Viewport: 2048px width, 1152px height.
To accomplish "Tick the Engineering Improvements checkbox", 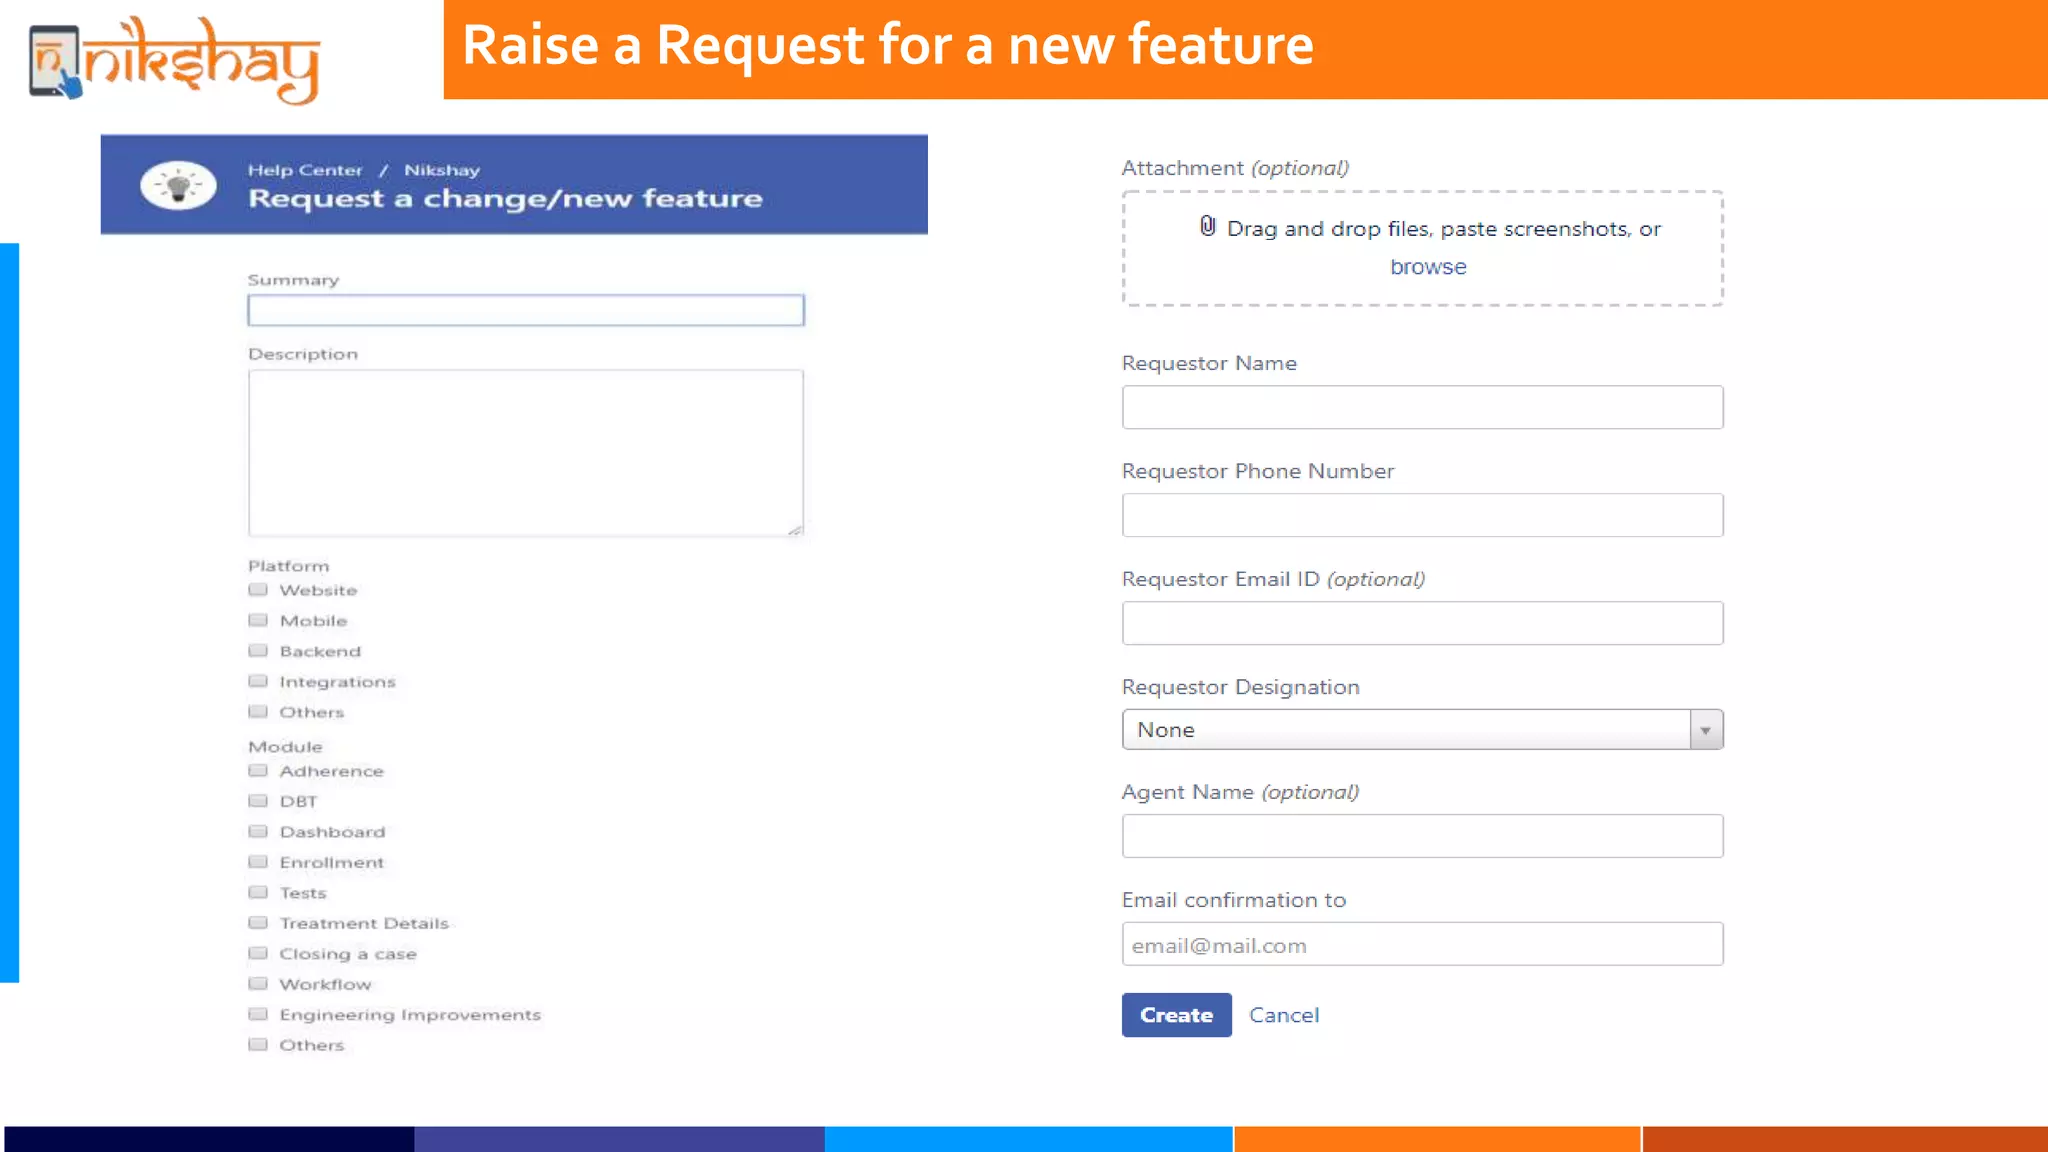I will [258, 1015].
